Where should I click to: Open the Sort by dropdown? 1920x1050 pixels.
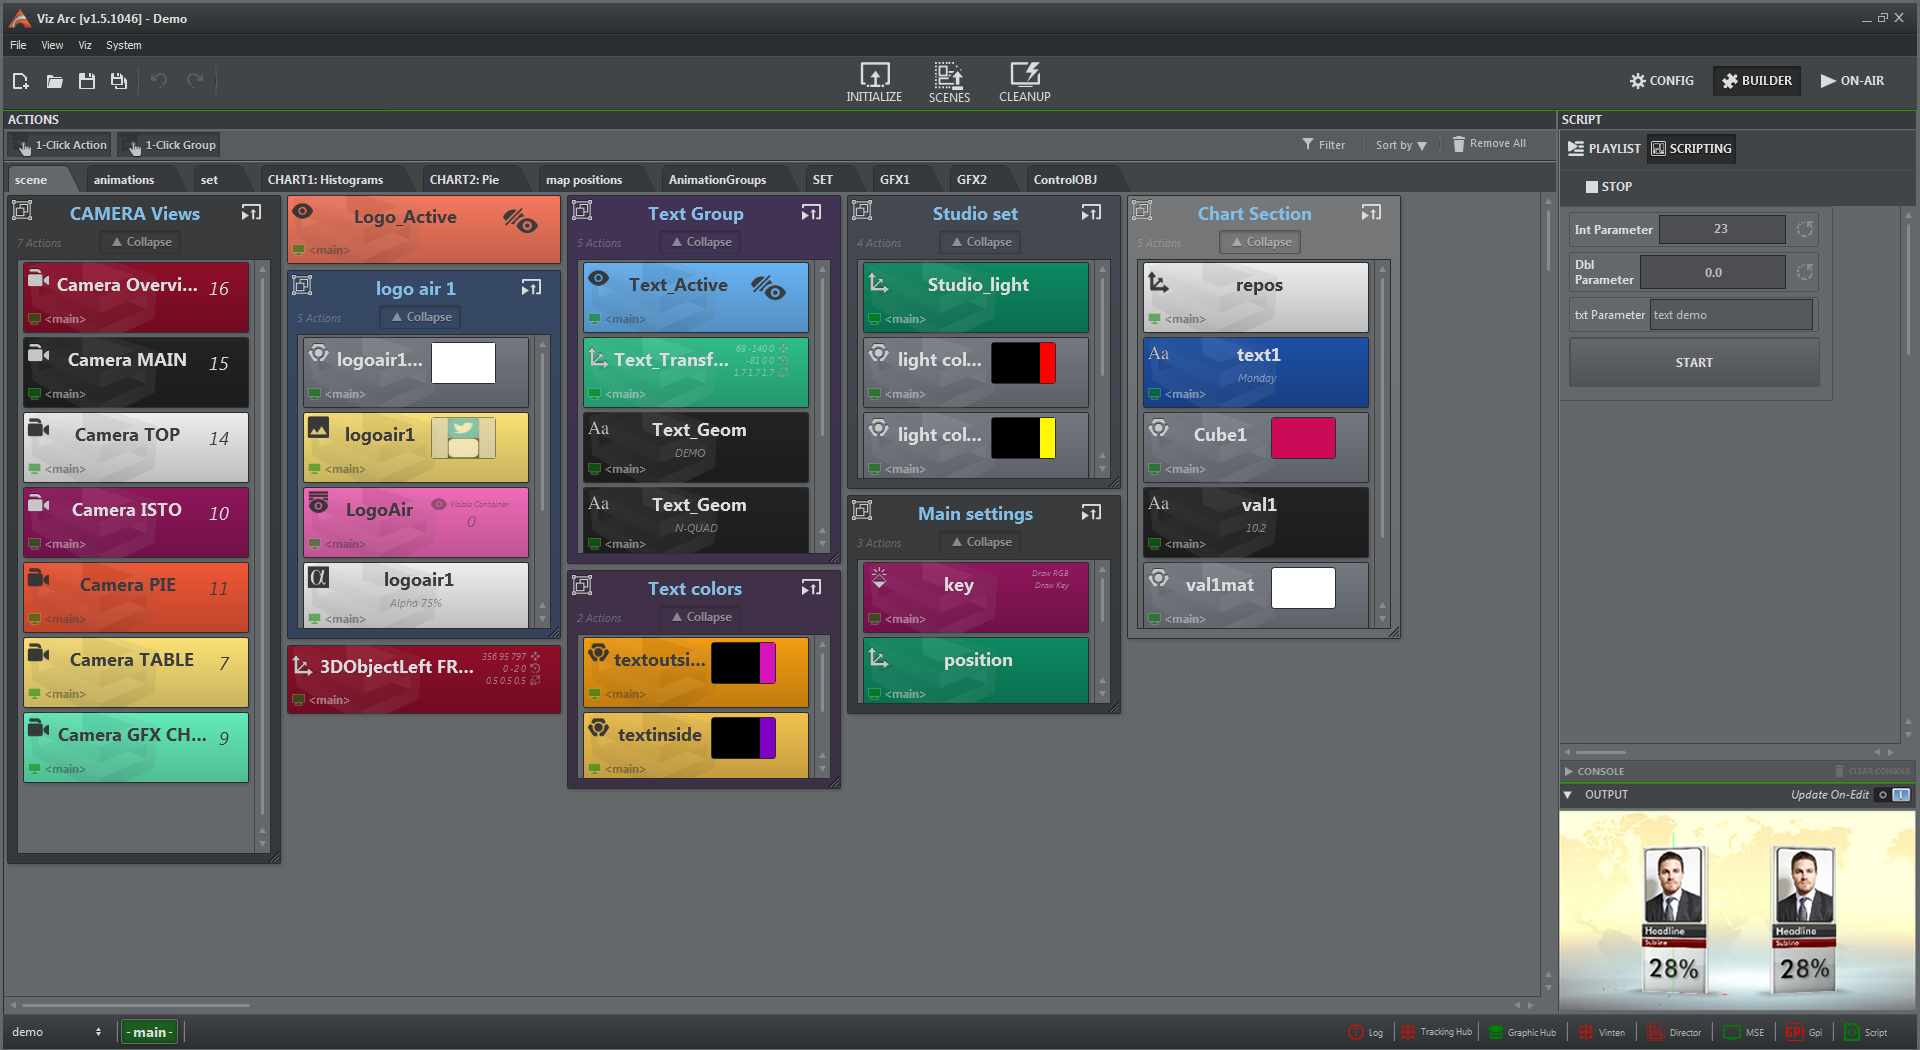1400,145
